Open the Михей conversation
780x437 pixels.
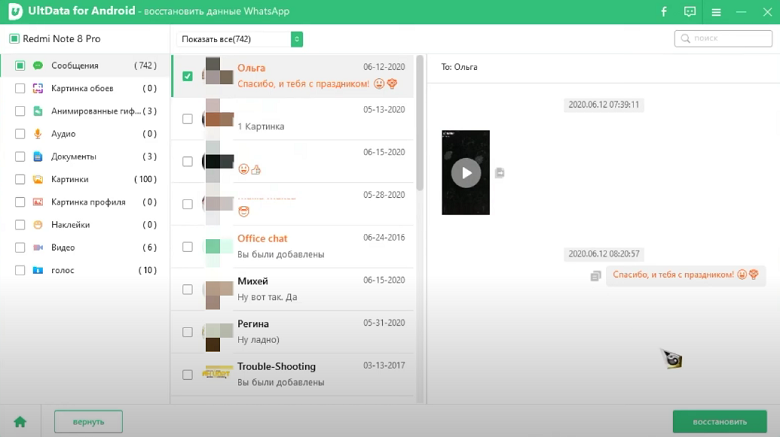coord(293,289)
